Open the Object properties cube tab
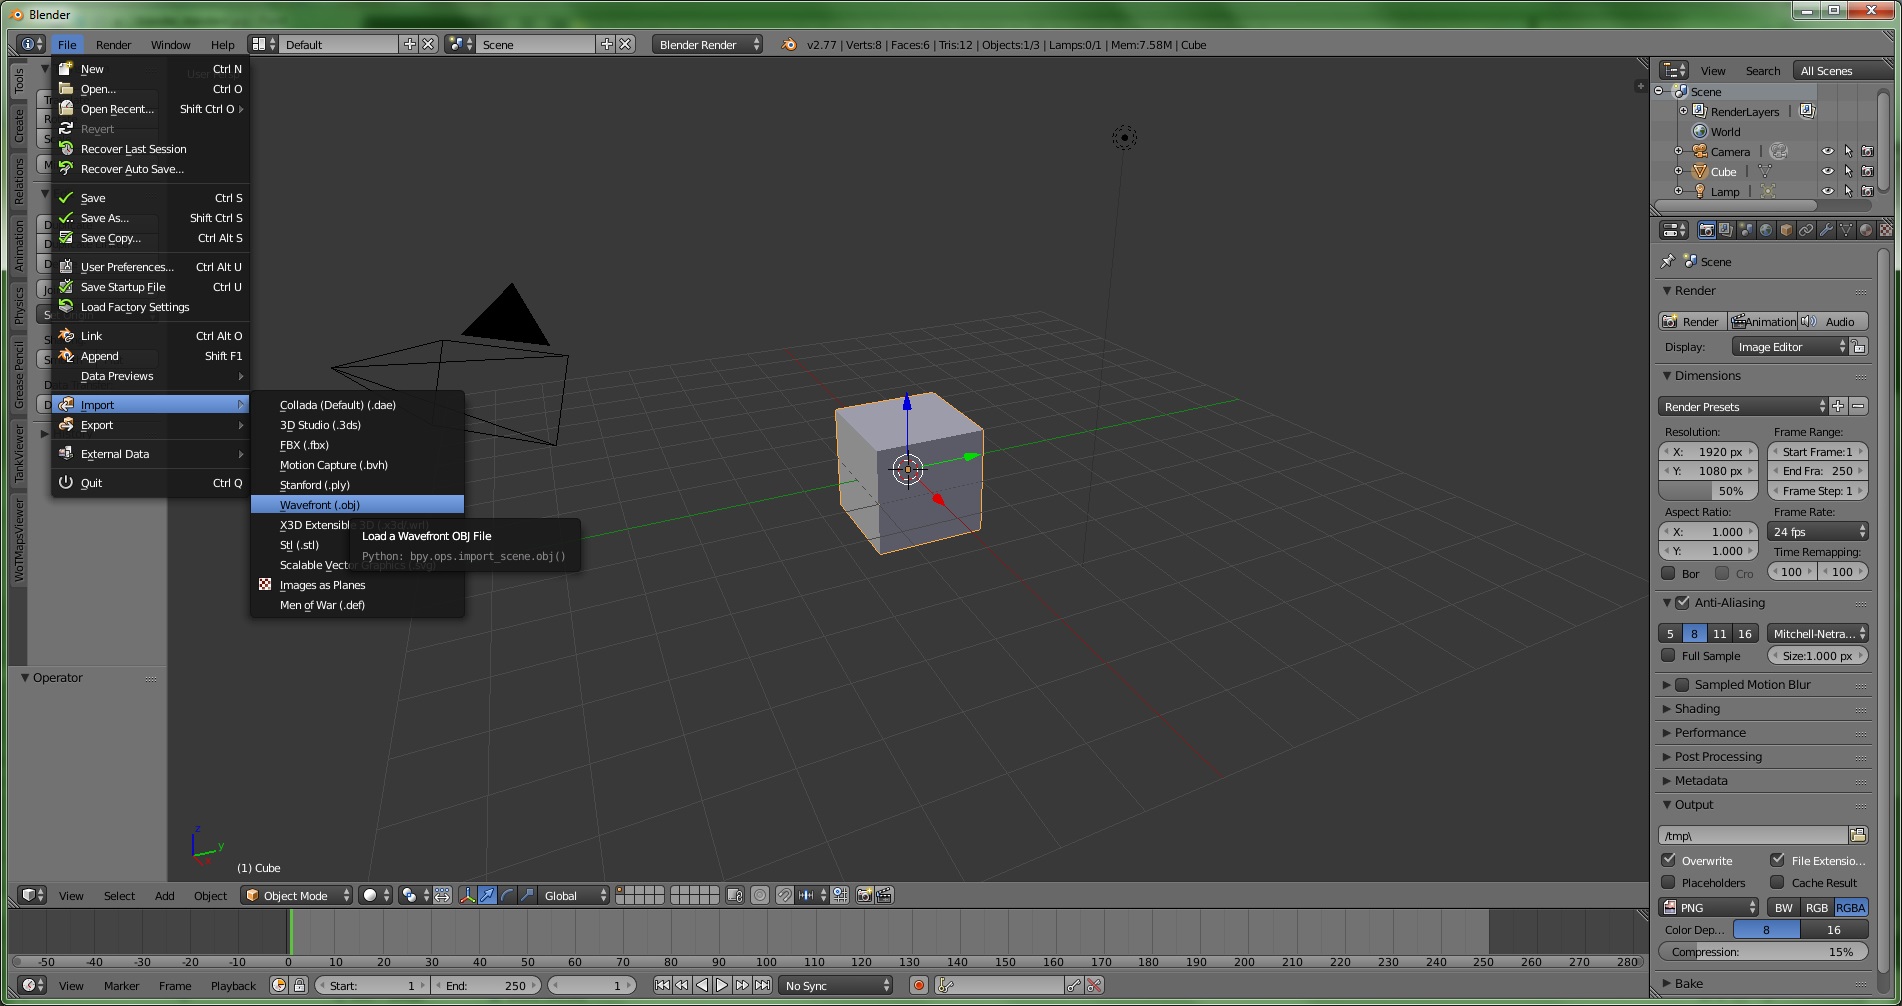 (1786, 230)
